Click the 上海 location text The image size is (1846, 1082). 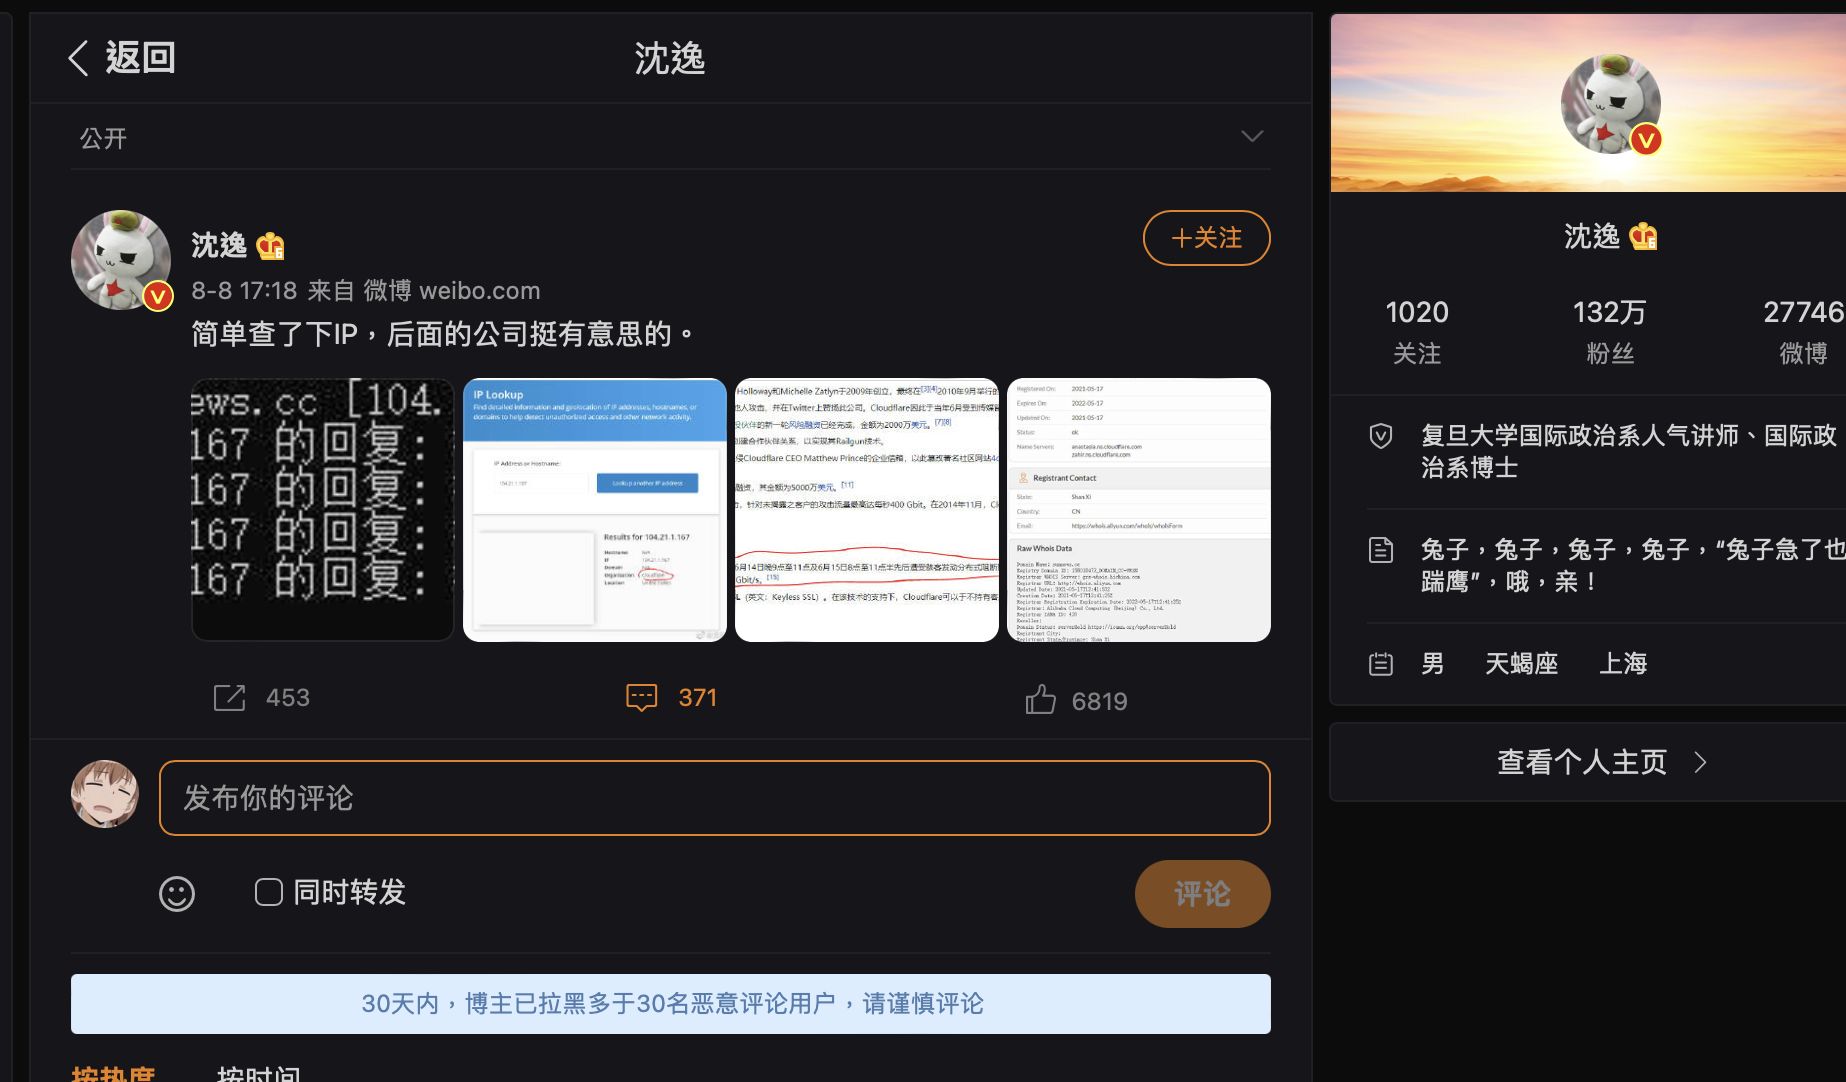tap(1623, 664)
